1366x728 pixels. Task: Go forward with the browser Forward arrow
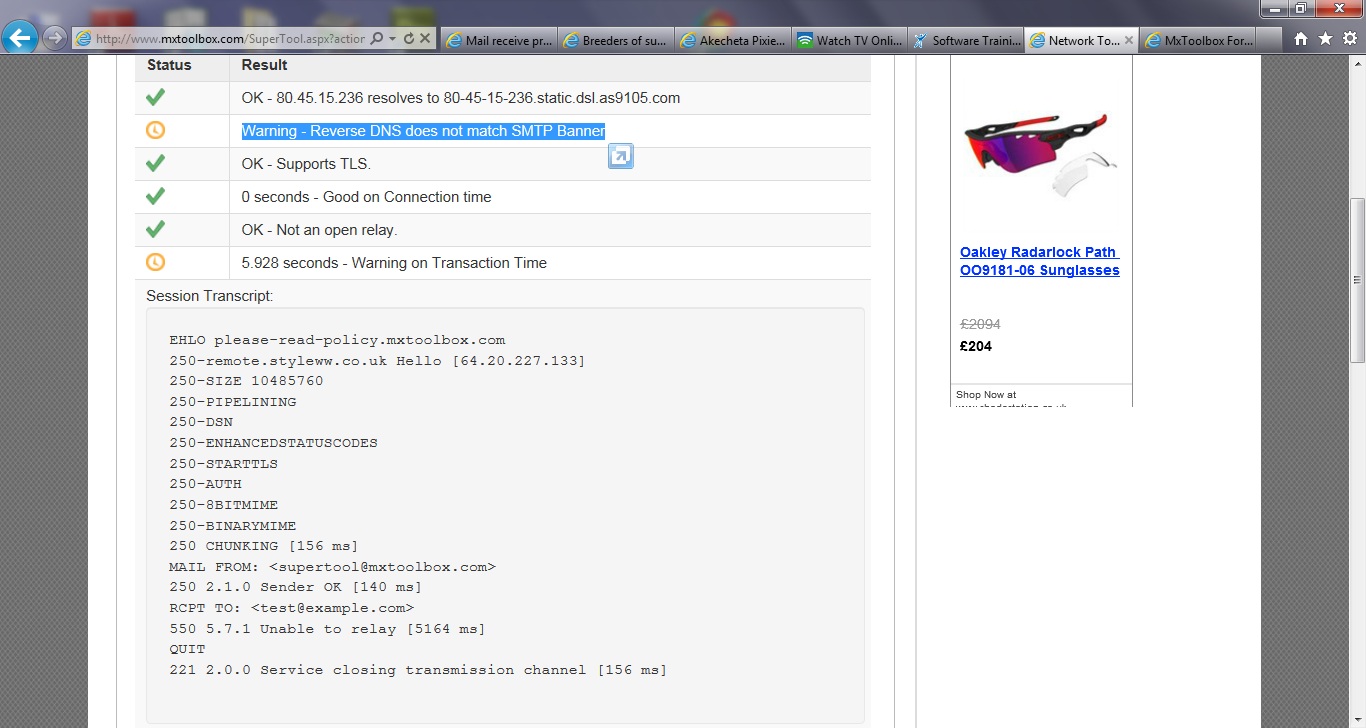point(54,39)
